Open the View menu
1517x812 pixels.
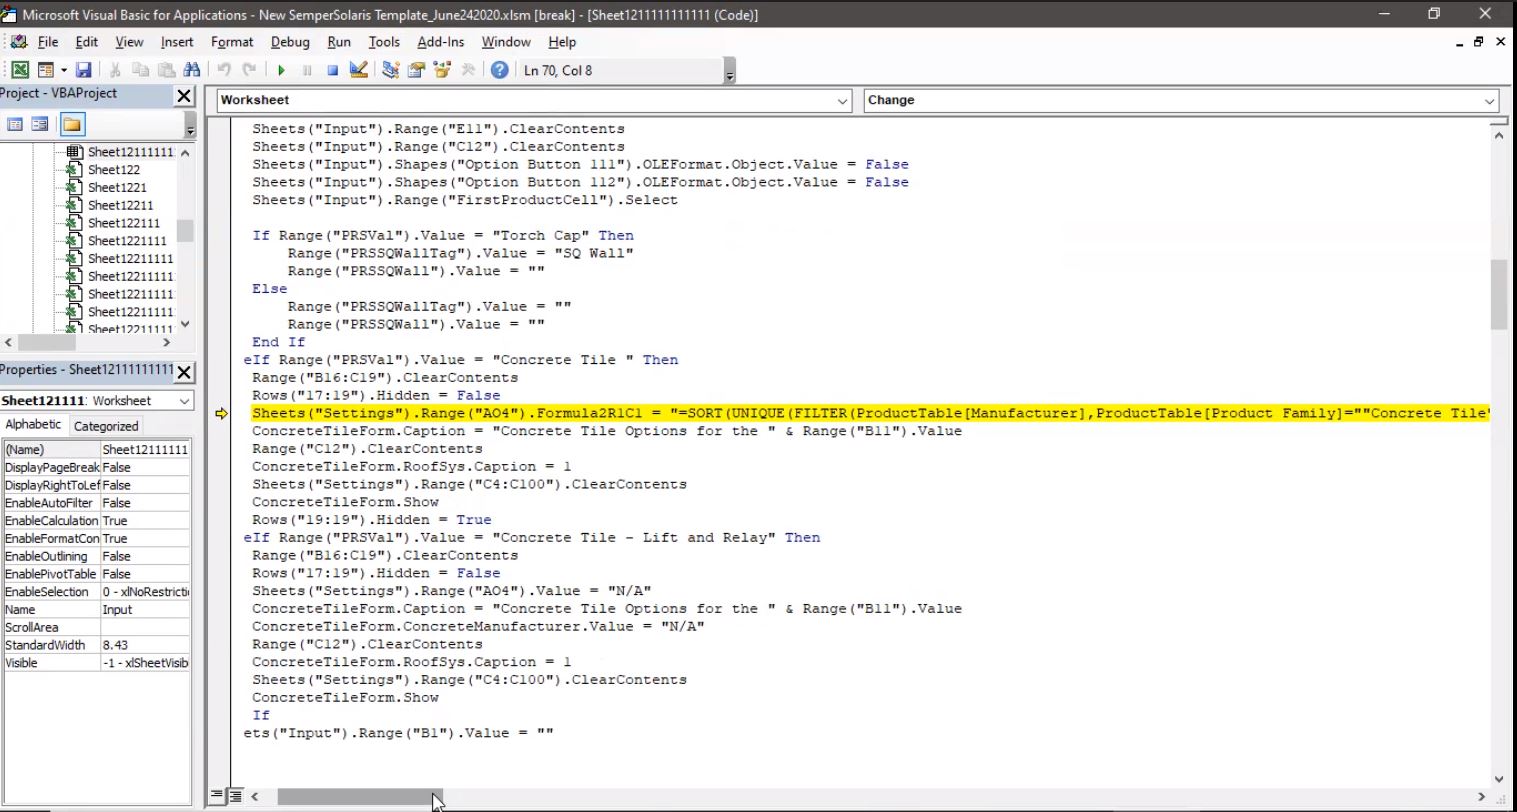[x=129, y=42]
